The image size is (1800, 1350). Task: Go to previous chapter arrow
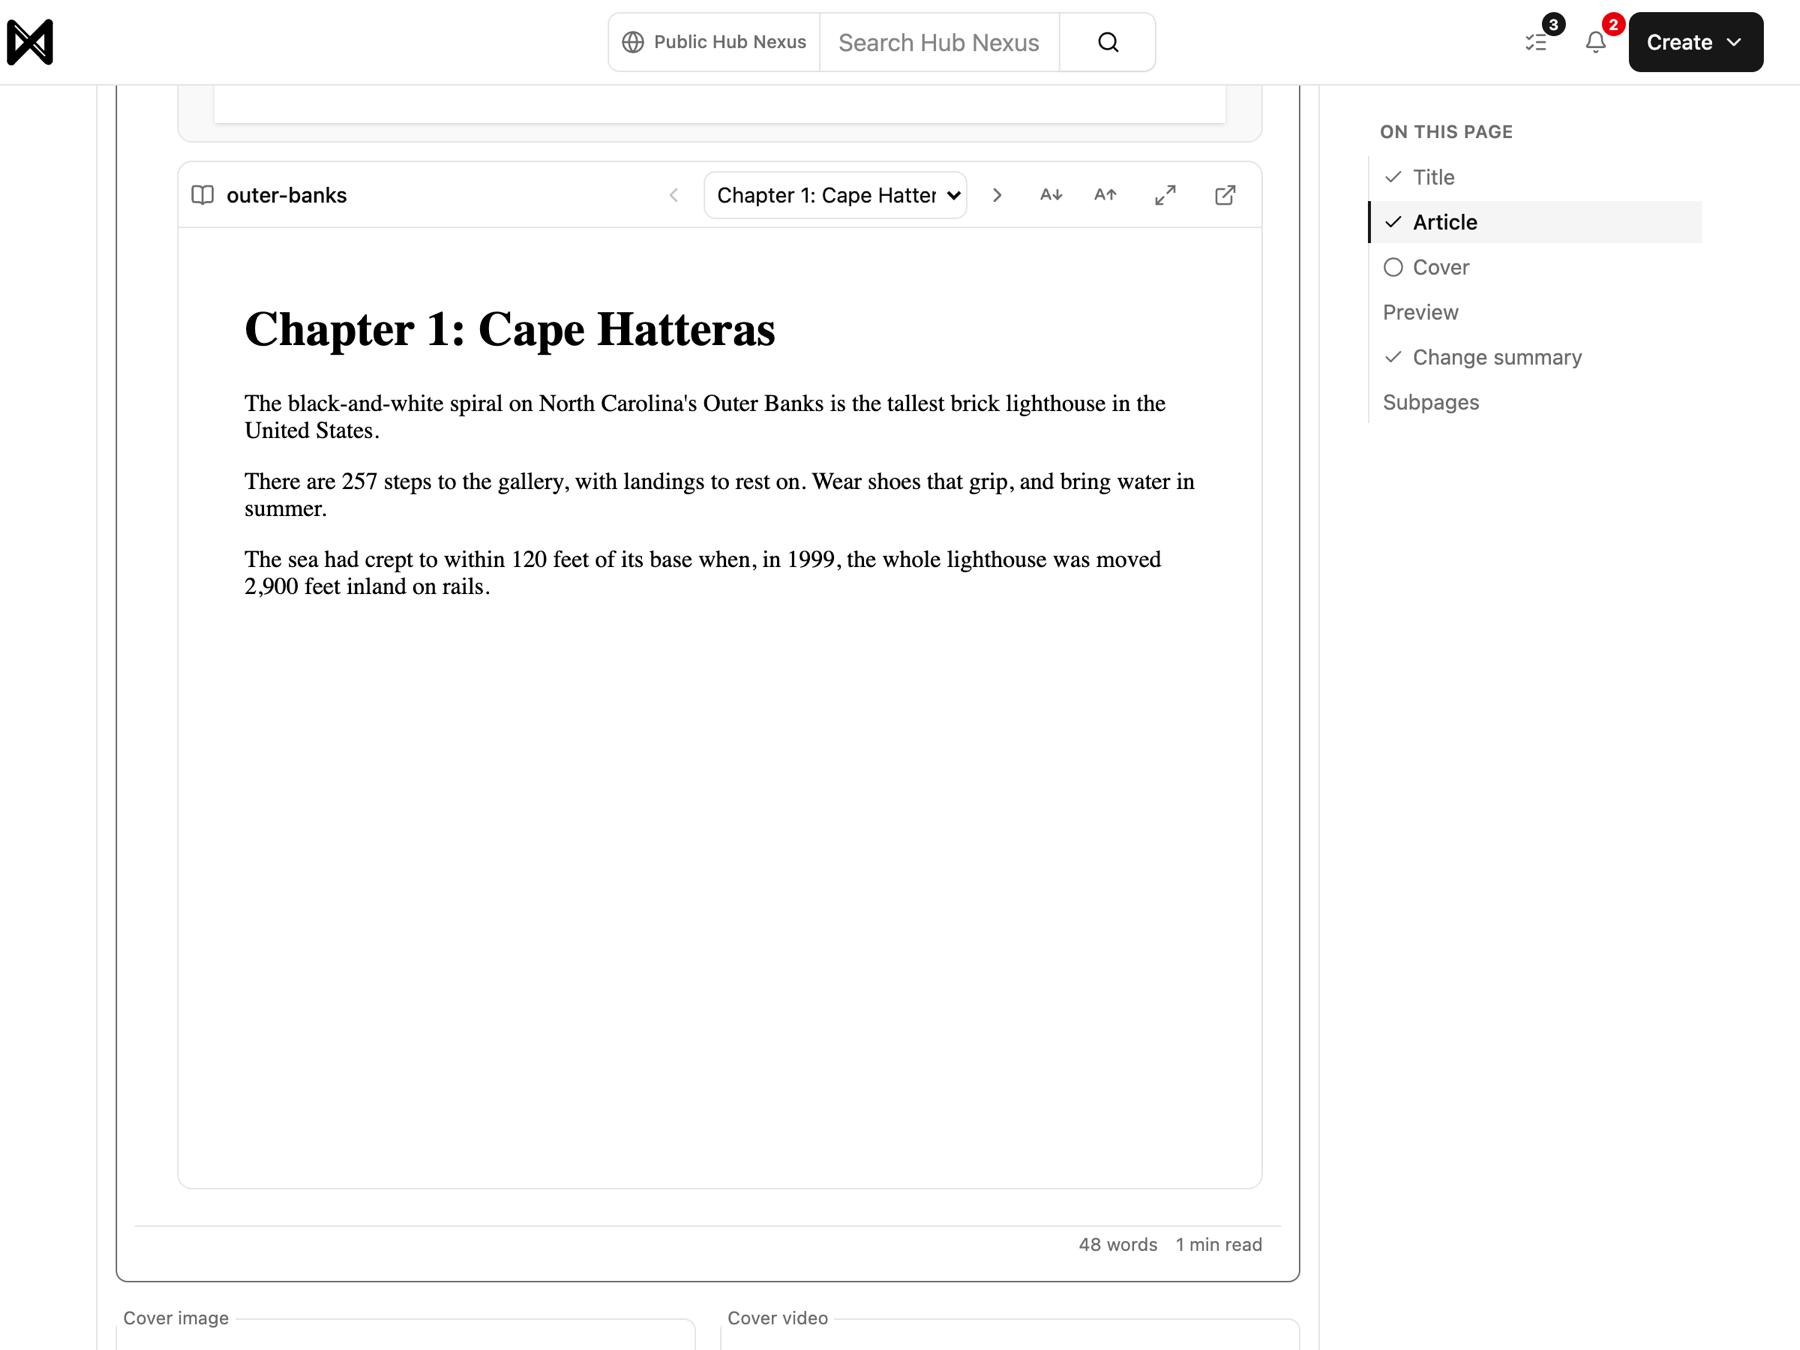(x=674, y=195)
